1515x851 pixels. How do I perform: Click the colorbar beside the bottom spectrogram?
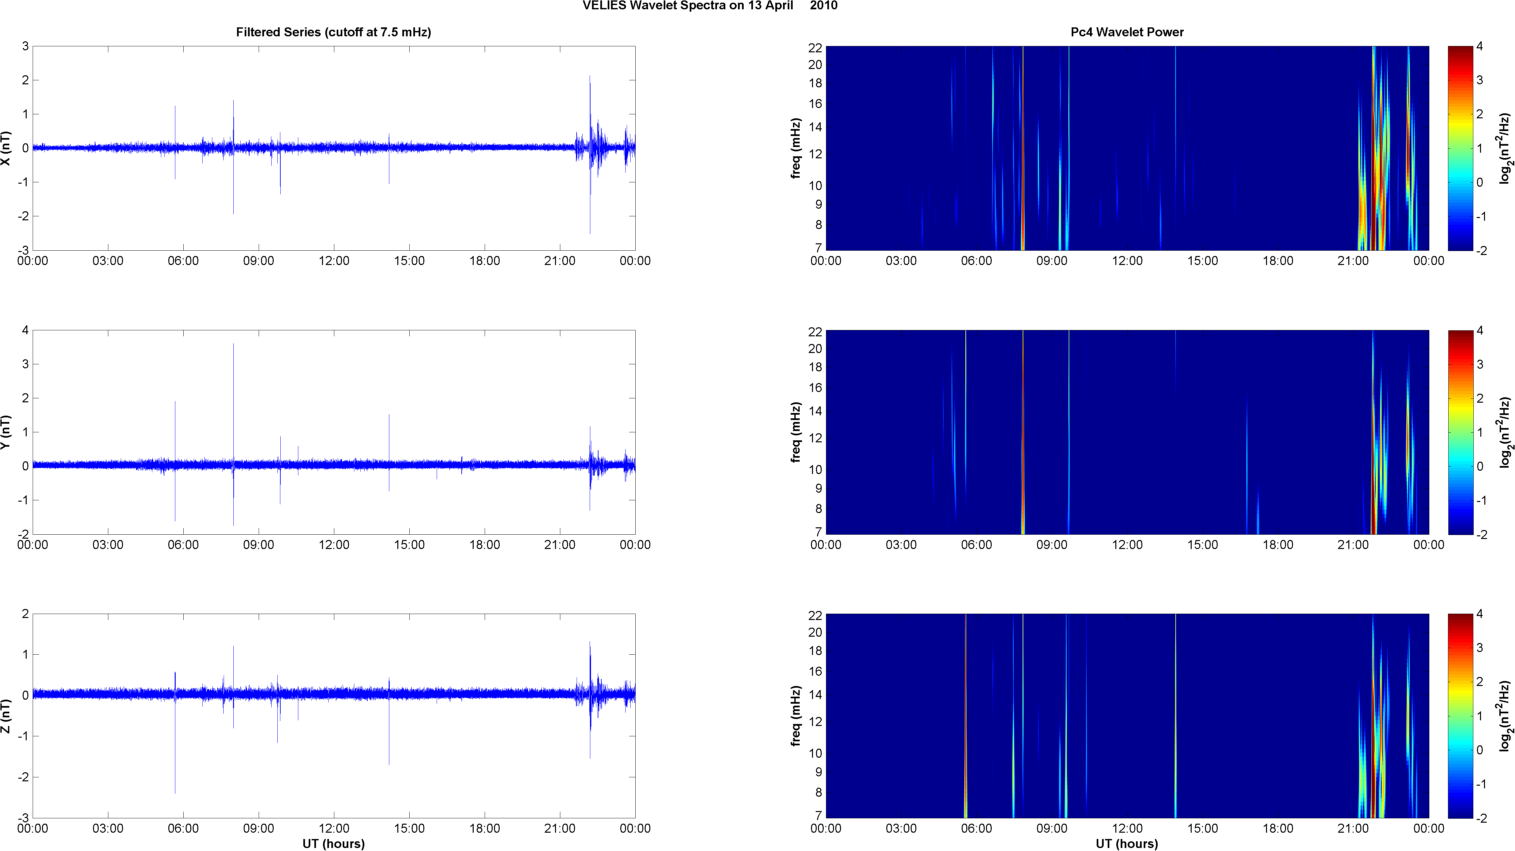point(1460,716)
